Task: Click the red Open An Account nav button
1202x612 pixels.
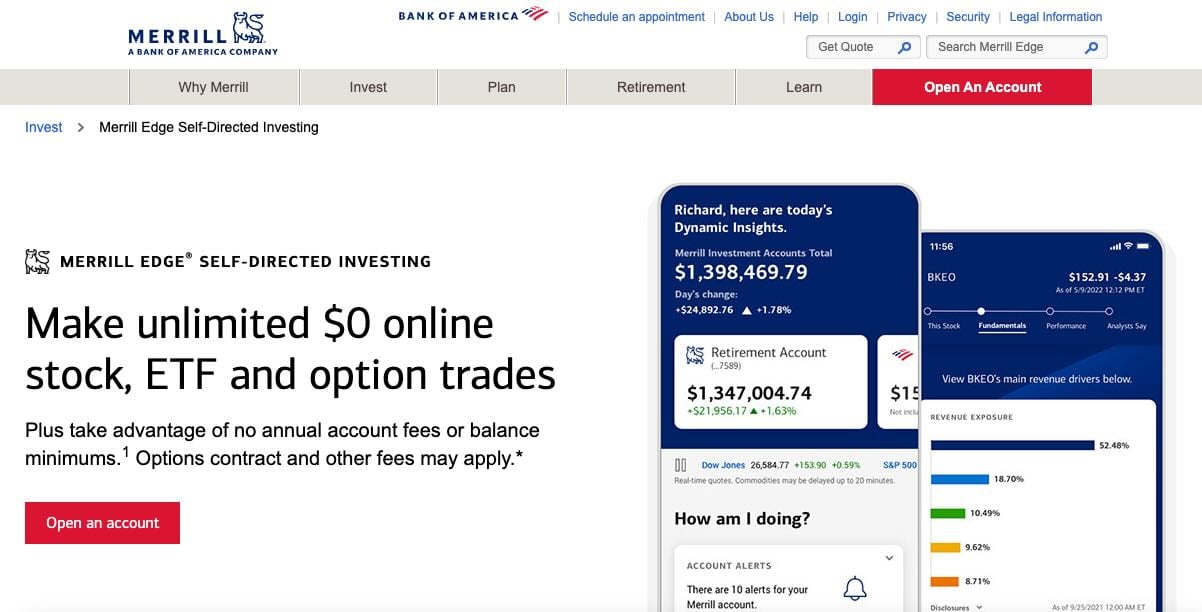Action: (982, 87)
